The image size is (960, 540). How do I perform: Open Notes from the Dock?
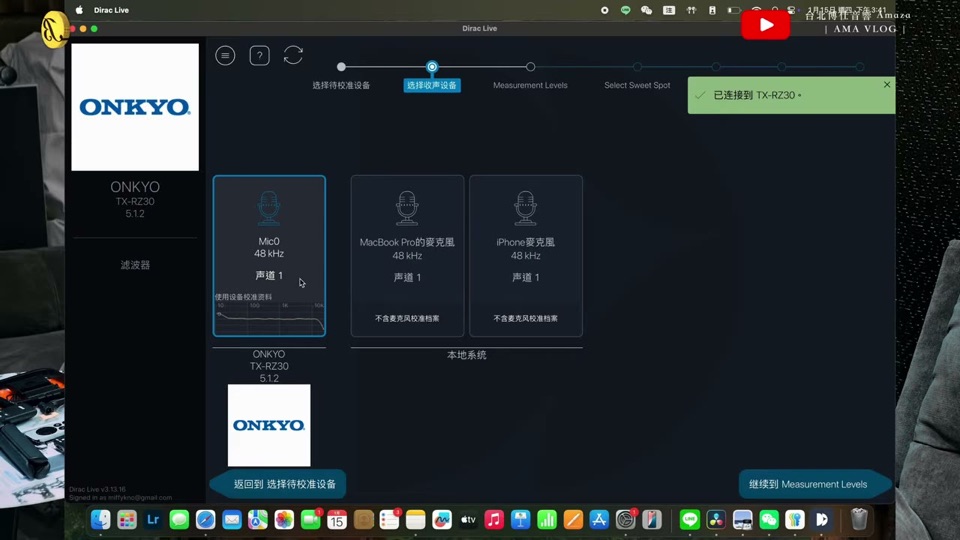[416, 520]
